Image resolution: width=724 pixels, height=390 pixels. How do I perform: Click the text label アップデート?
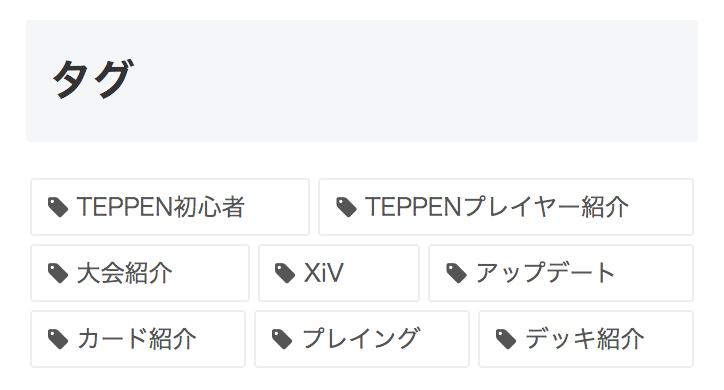coord(545,273)
